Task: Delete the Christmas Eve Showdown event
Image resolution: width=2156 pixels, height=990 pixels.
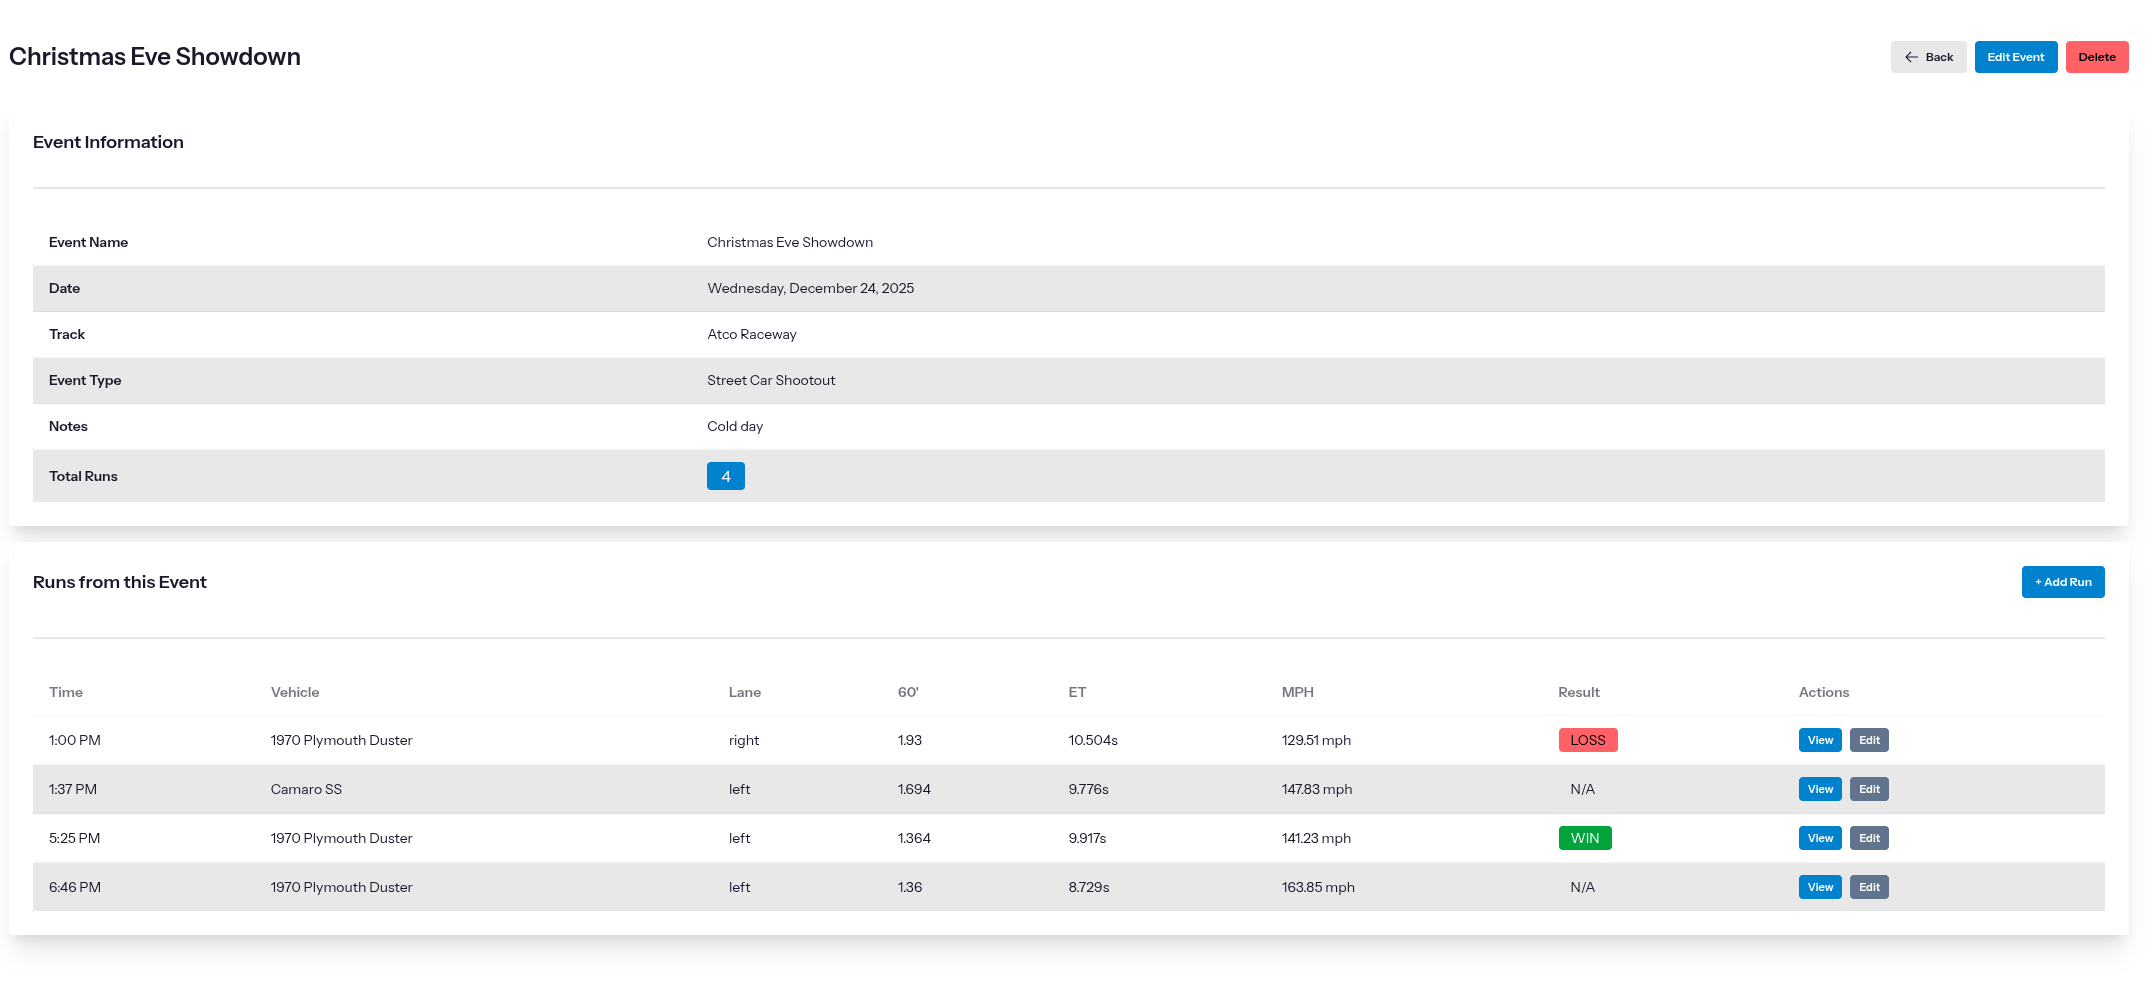Action: tap(2096, 57)
